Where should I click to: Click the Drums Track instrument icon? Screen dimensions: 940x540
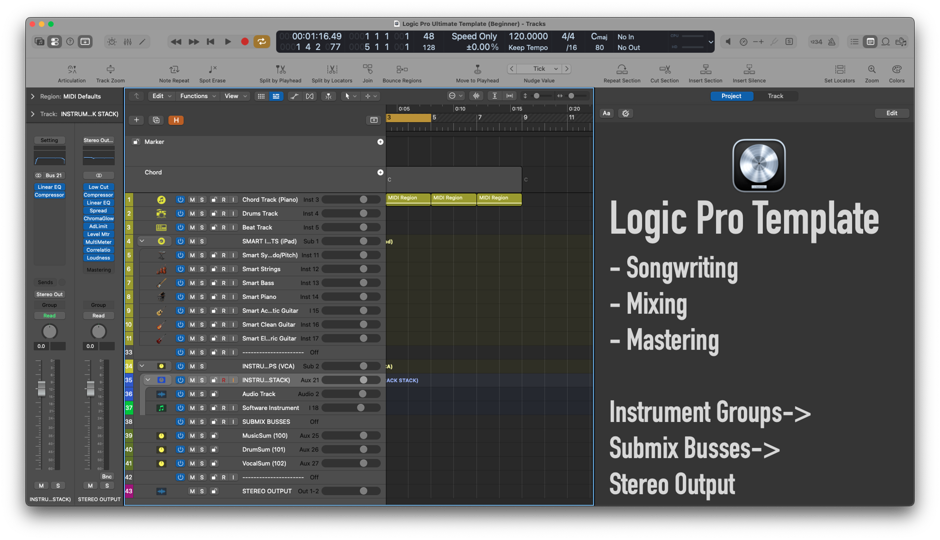pos(161,214)
